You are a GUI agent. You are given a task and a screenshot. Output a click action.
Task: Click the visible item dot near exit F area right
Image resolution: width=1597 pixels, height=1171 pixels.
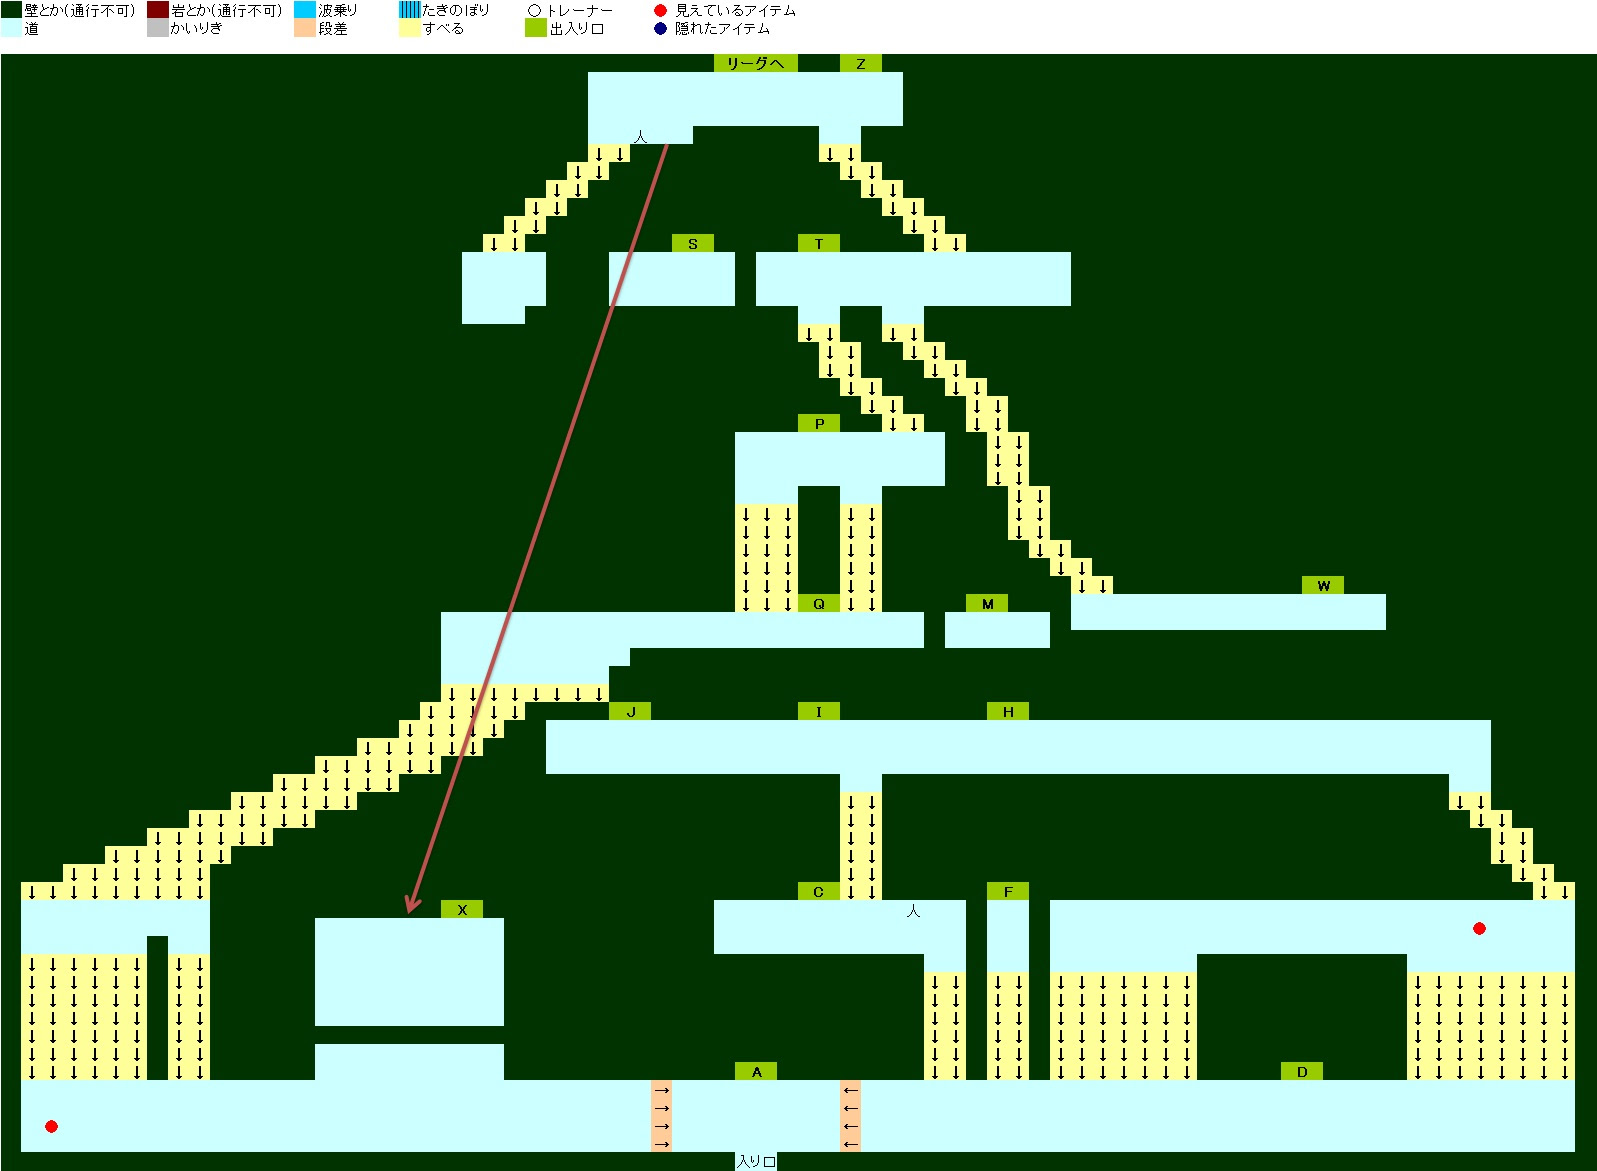coord(1479,928)
